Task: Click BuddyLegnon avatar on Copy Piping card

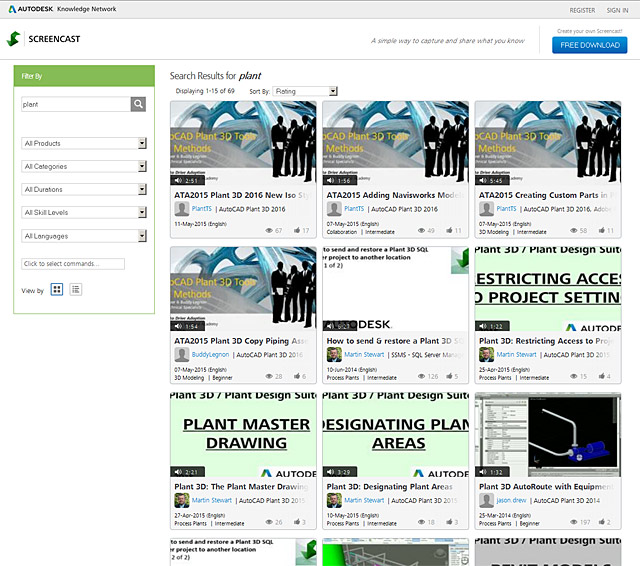Action: click(182, 355)
